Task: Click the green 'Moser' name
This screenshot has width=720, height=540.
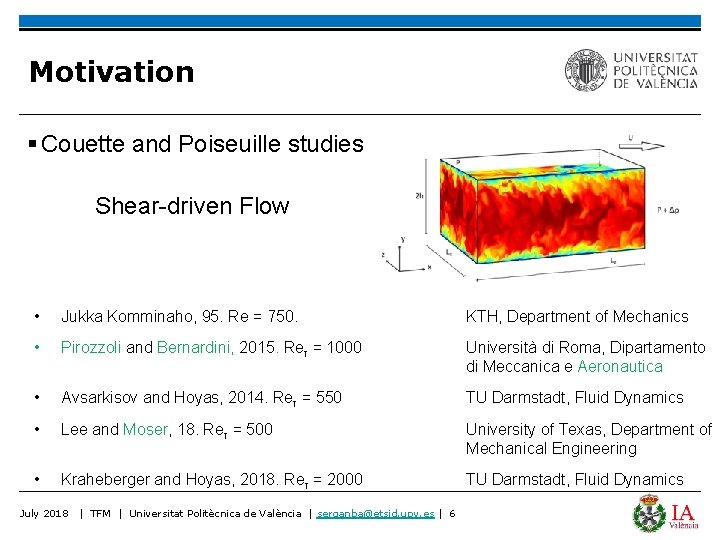Action: (x=146, y=429)
